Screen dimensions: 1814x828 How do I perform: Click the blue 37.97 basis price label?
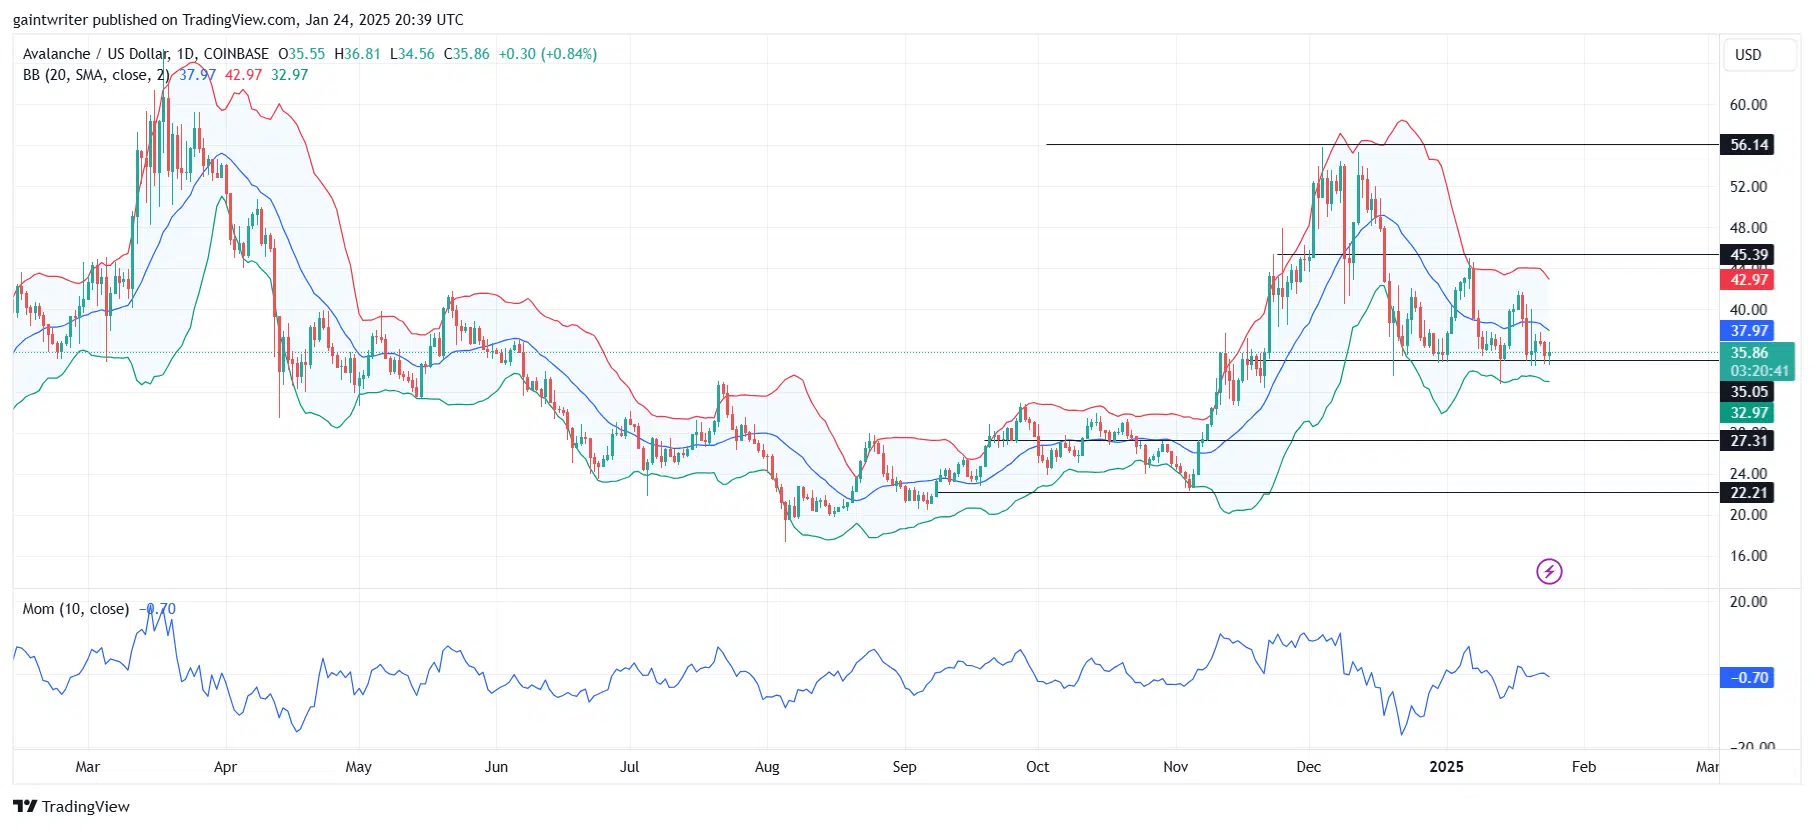point(1748,331)
